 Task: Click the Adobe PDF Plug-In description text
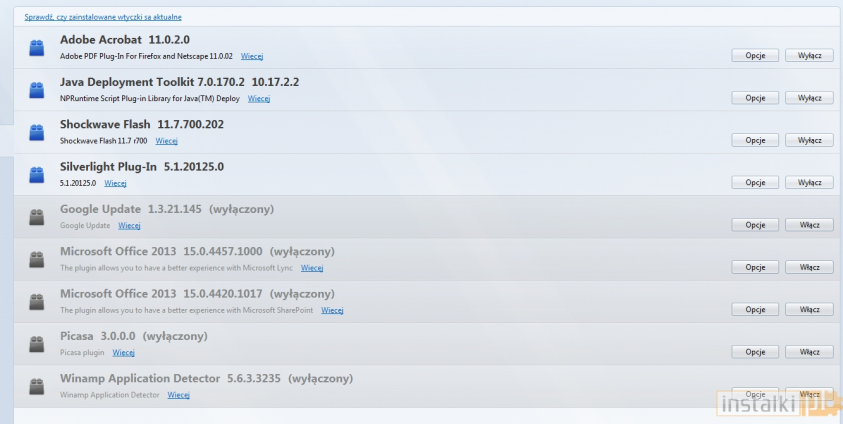[x=146, y=56]
